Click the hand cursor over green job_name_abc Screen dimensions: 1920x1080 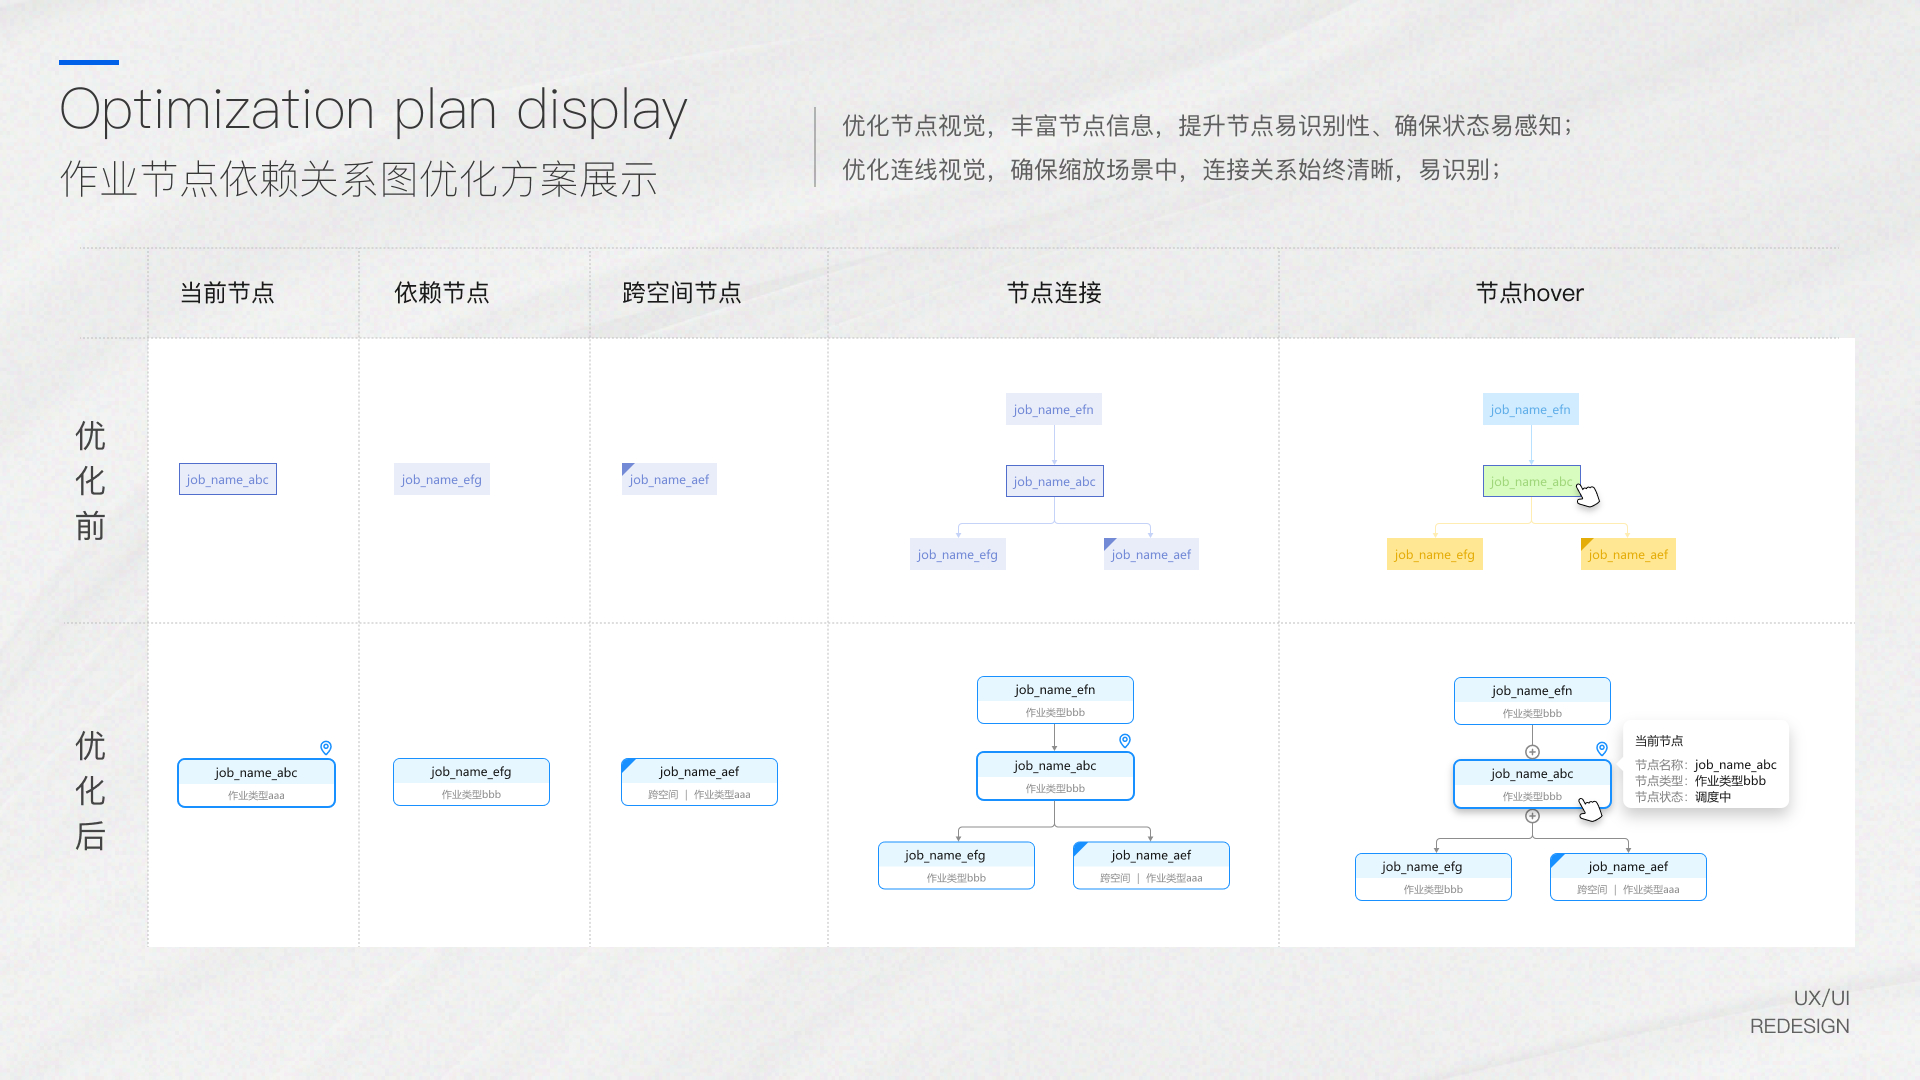(1587, 494)
